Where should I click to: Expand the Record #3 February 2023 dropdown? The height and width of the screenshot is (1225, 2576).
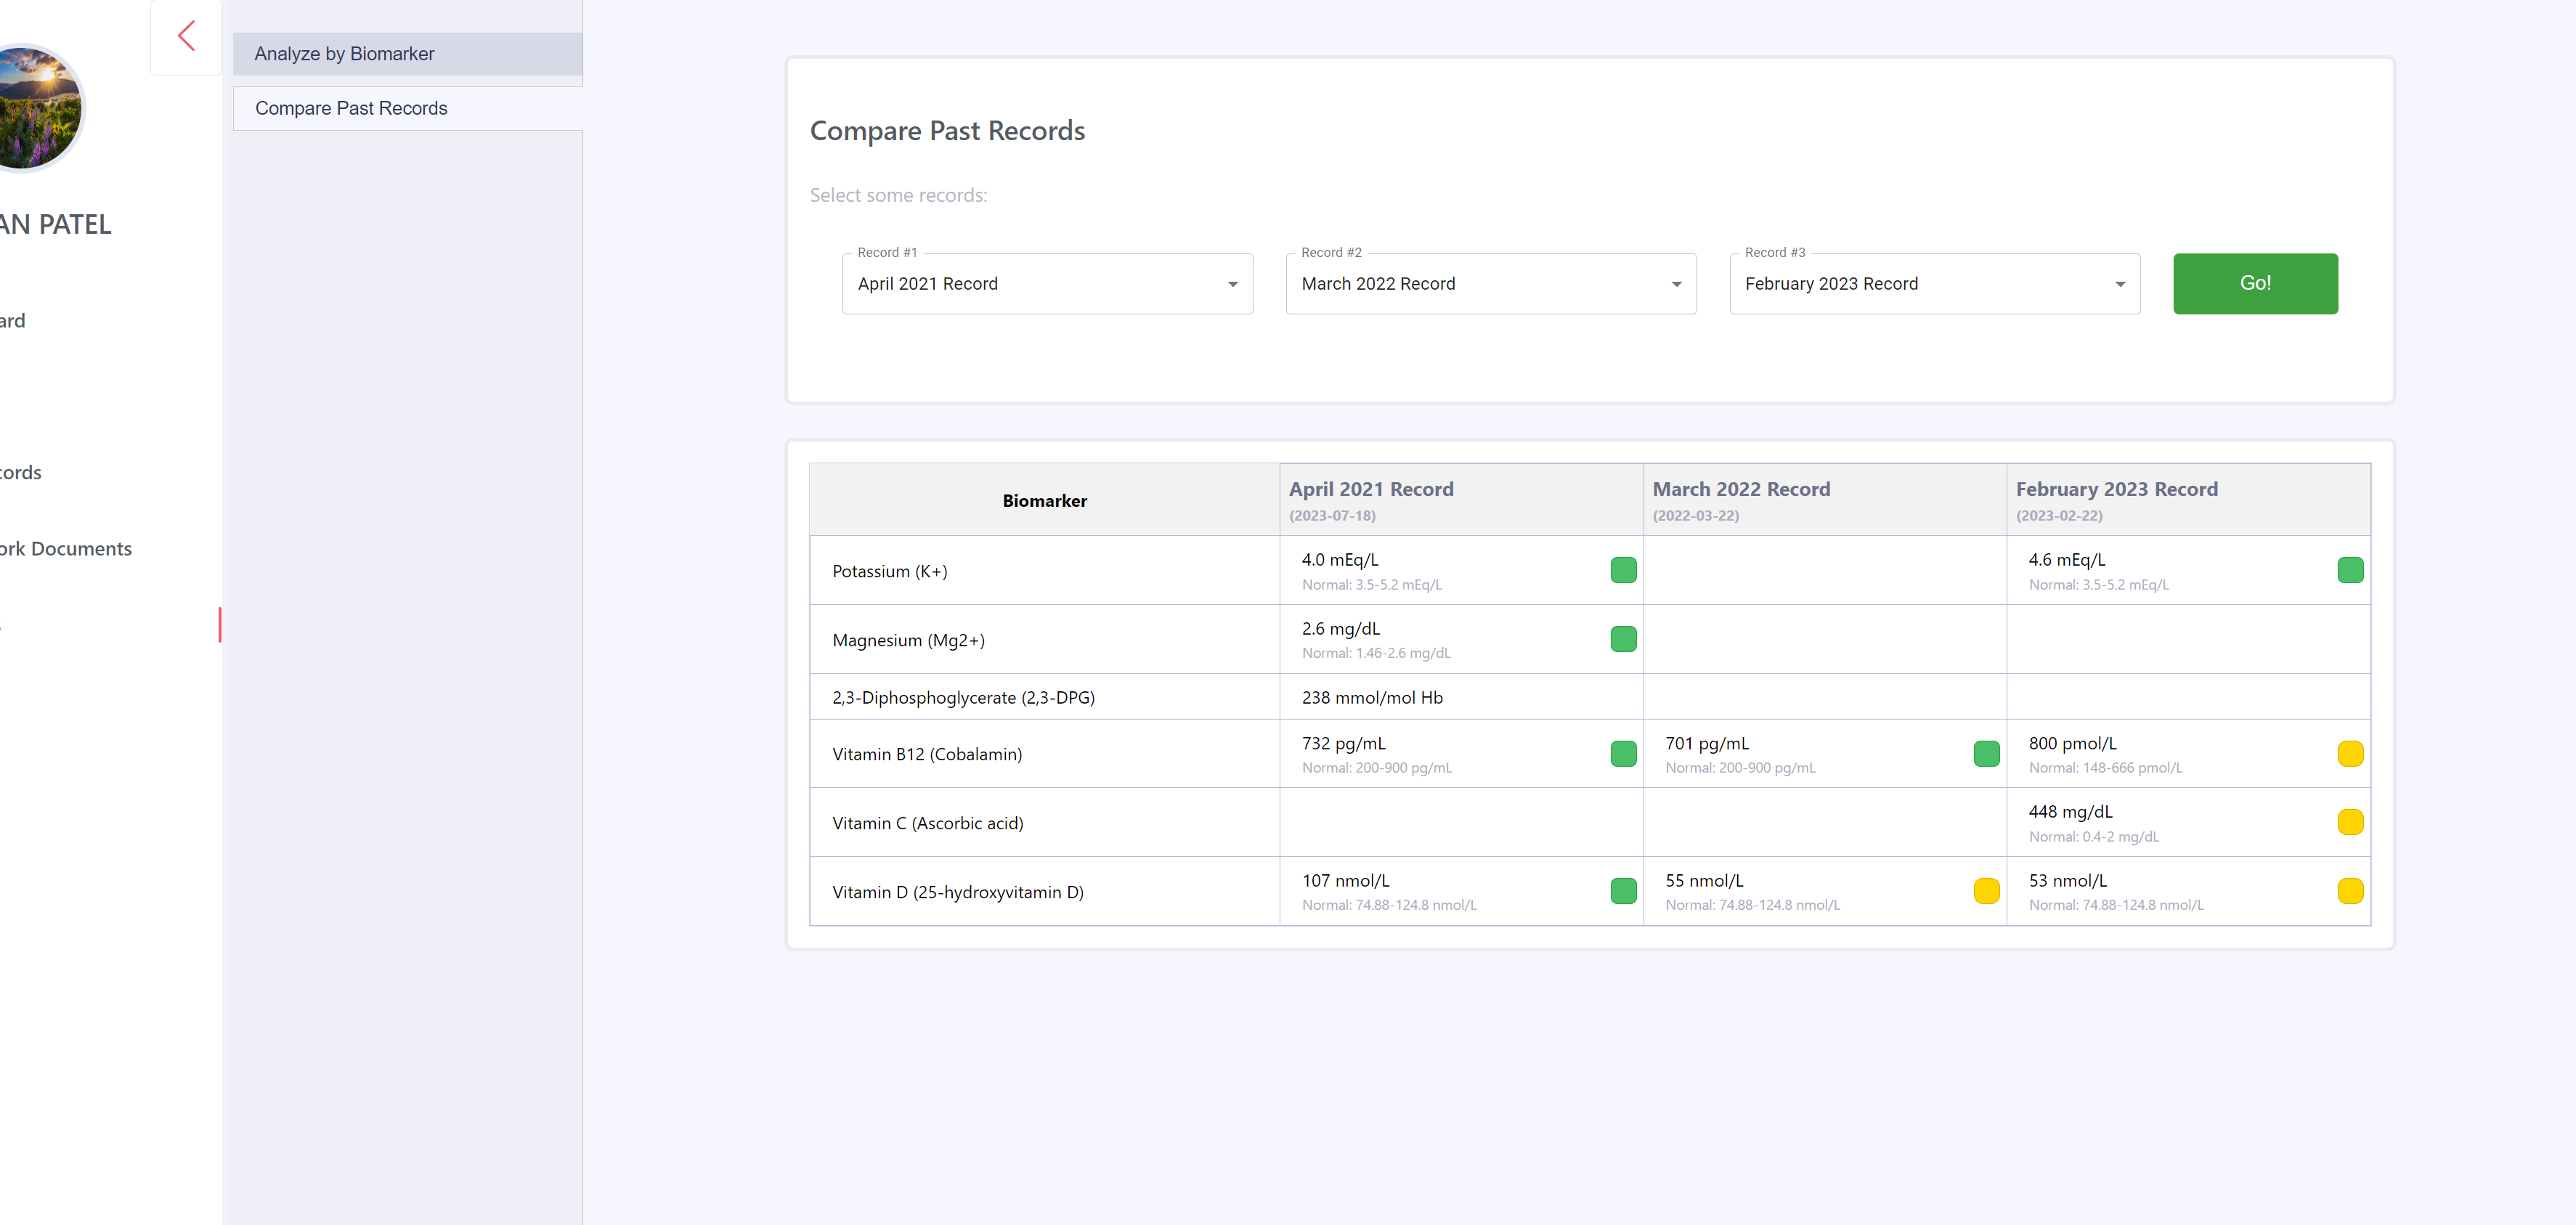coord(1933,284)
